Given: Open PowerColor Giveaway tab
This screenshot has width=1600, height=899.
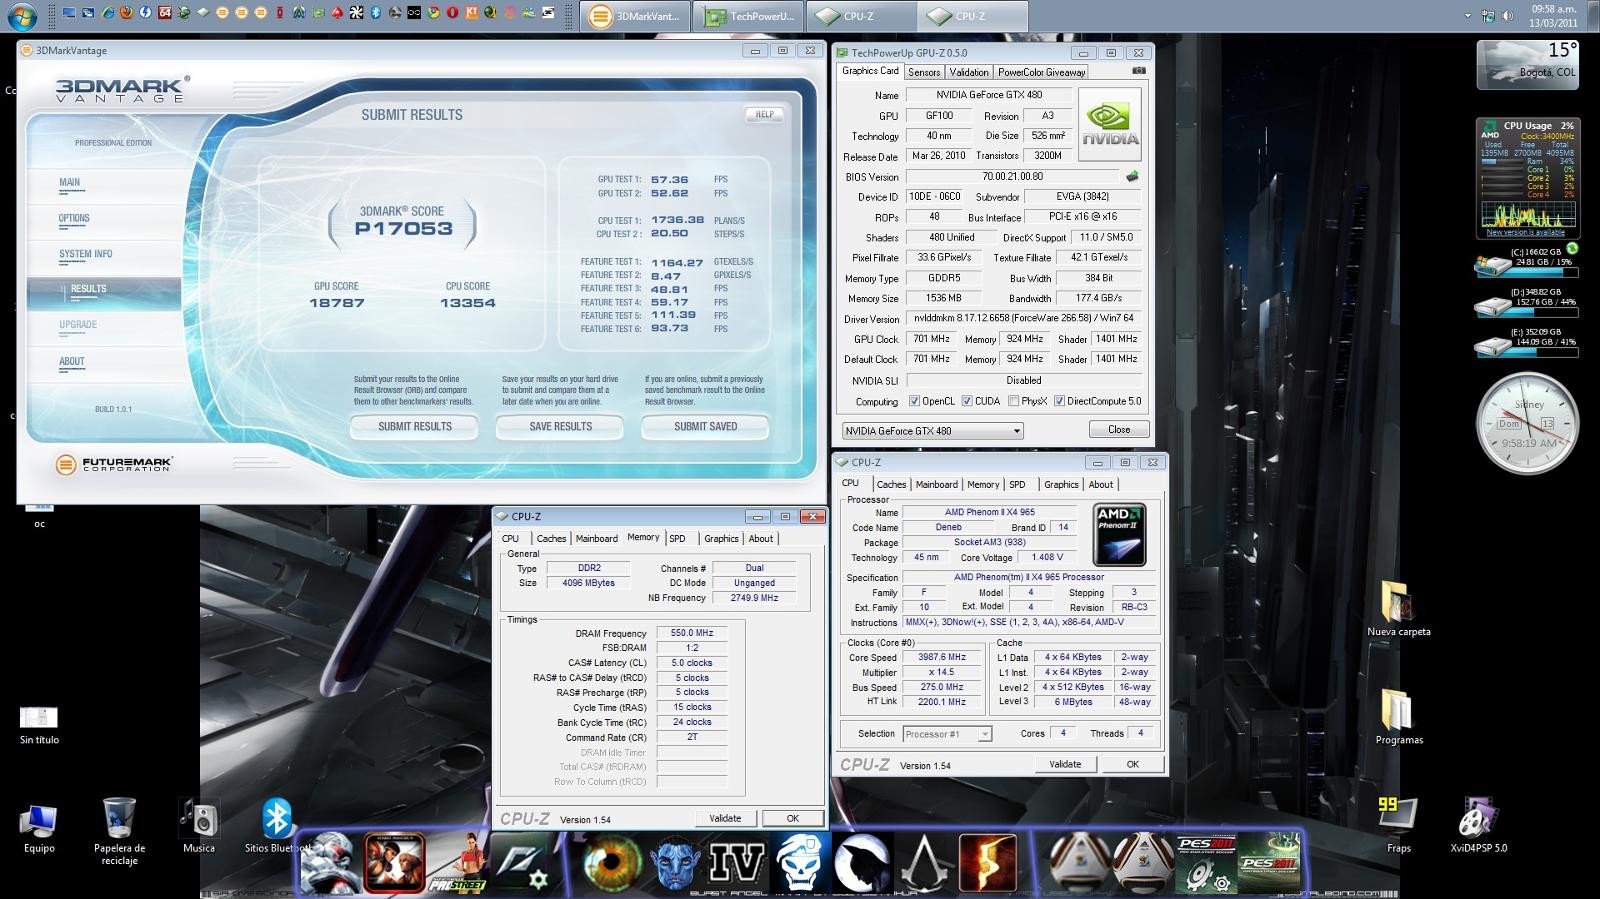Looking at the screenshot, I should click(1041, 72).
